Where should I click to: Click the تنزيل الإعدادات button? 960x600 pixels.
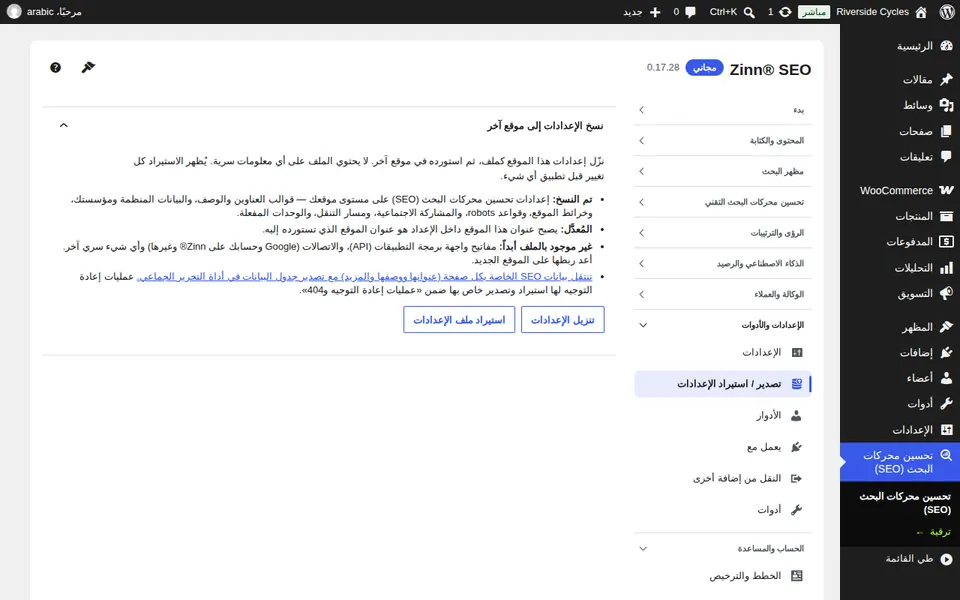[x=563, y=320]
